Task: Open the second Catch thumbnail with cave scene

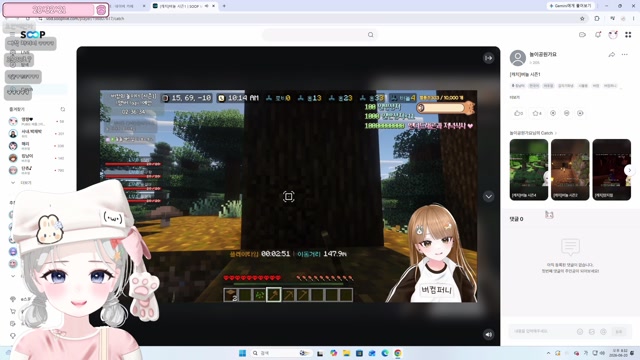Action: [x=570, y=169]
